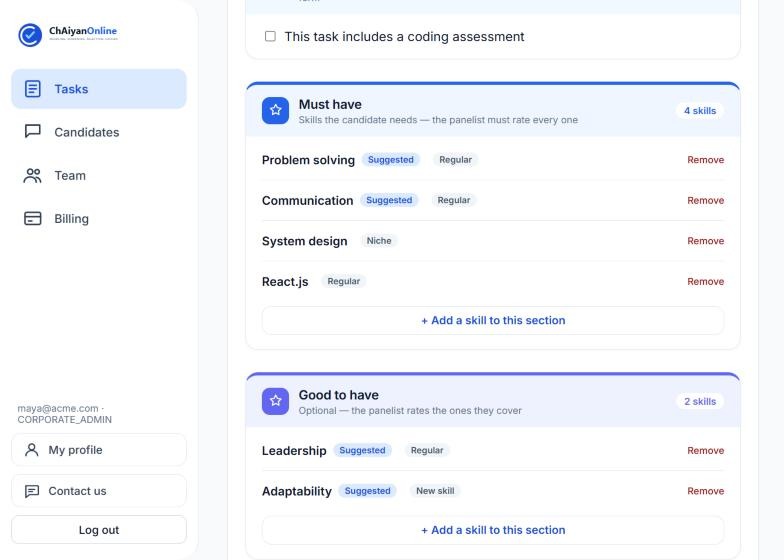Screen dimensions: 784x560
Task: Click the Regular tag on Communication
Action: pyautogui.click(x=454, y=200)
